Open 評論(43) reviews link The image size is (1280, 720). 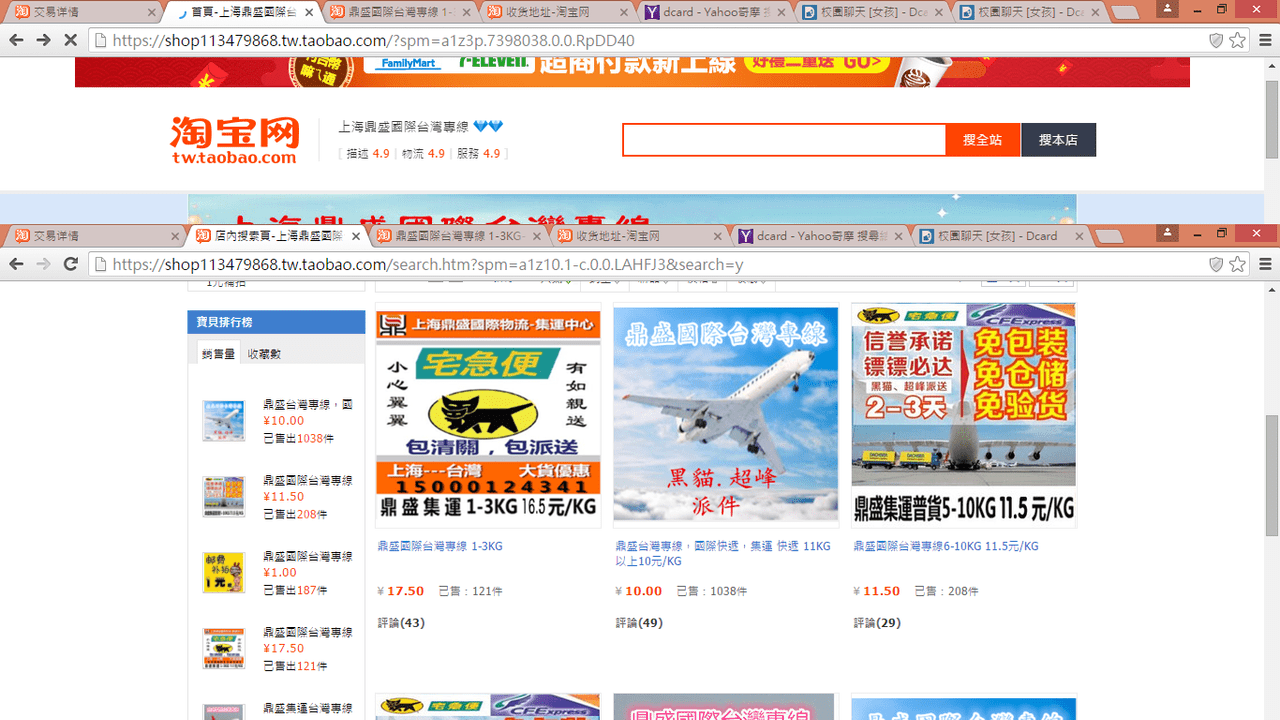tap(401, 623)
